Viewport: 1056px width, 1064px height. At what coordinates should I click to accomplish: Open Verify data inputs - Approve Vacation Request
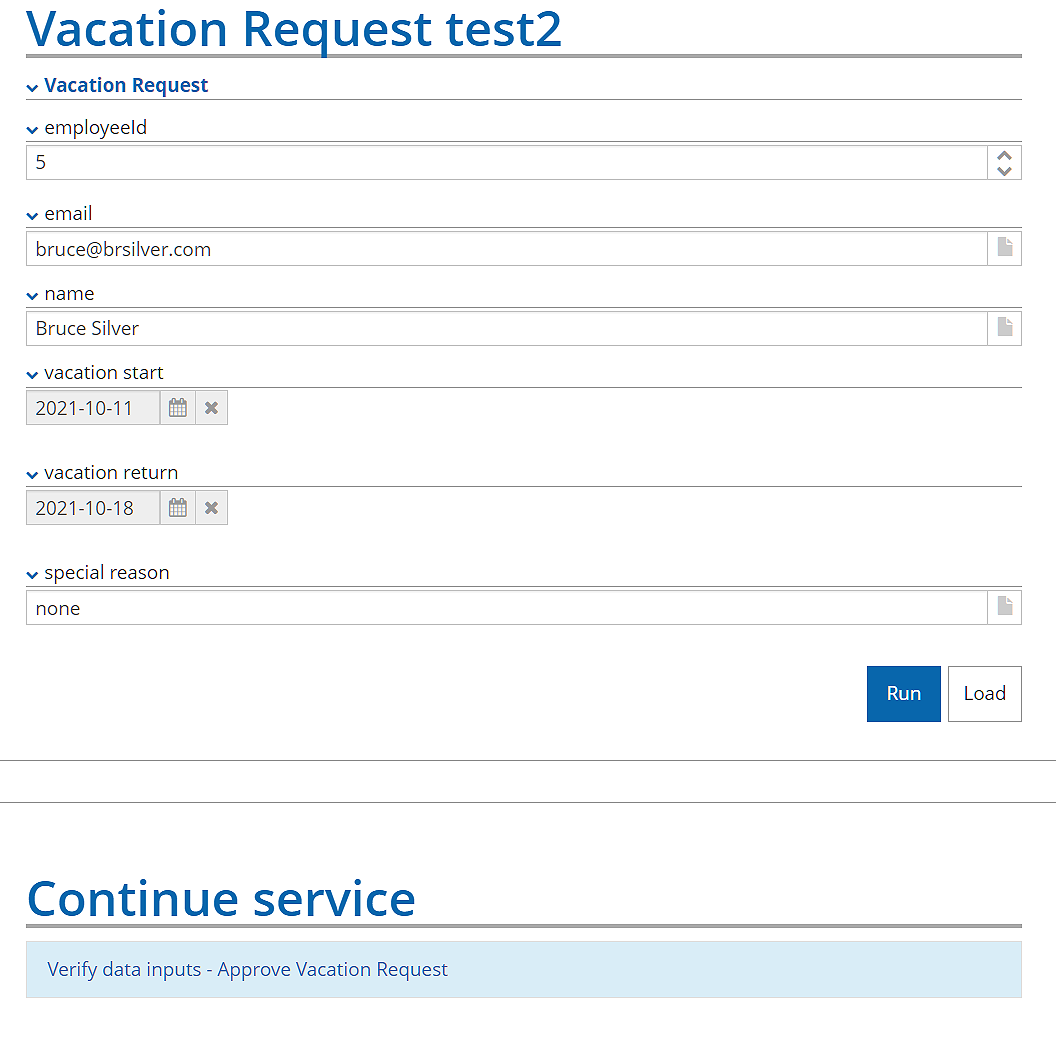pos(247,969)
